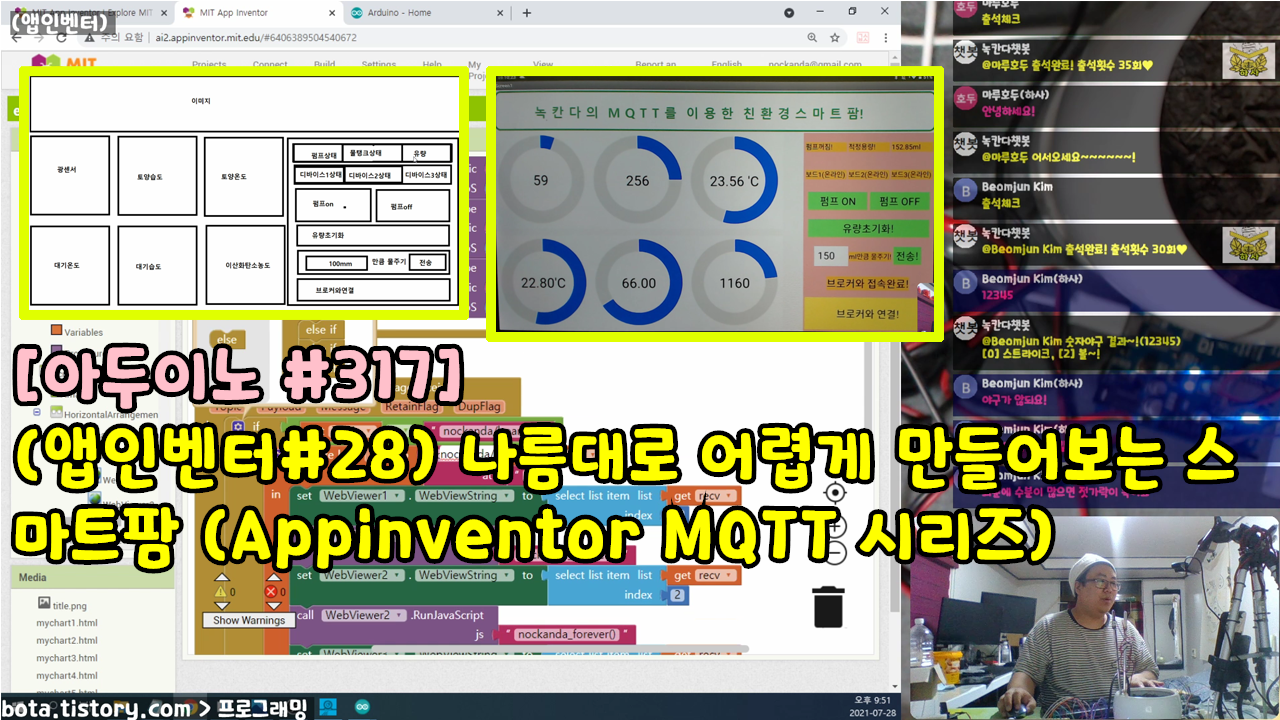Click the address bar URL
This screenshot has height=720, width=1280.
(x=256, y=38)
